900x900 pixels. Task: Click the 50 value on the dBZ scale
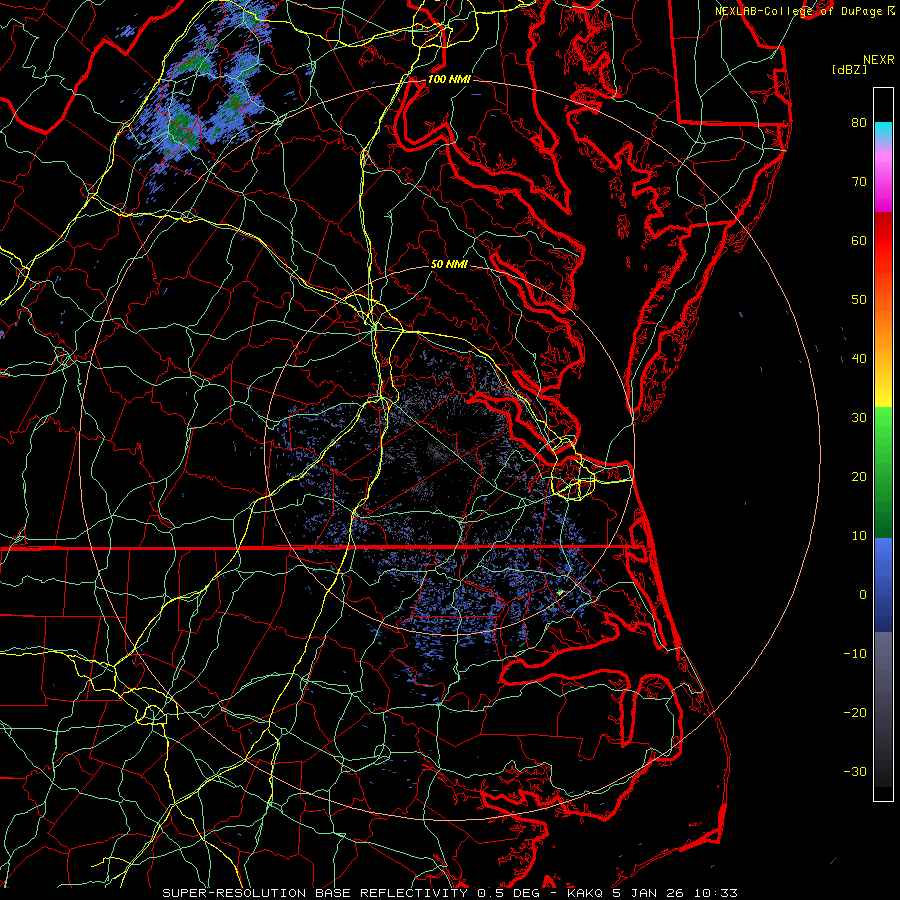859,300
